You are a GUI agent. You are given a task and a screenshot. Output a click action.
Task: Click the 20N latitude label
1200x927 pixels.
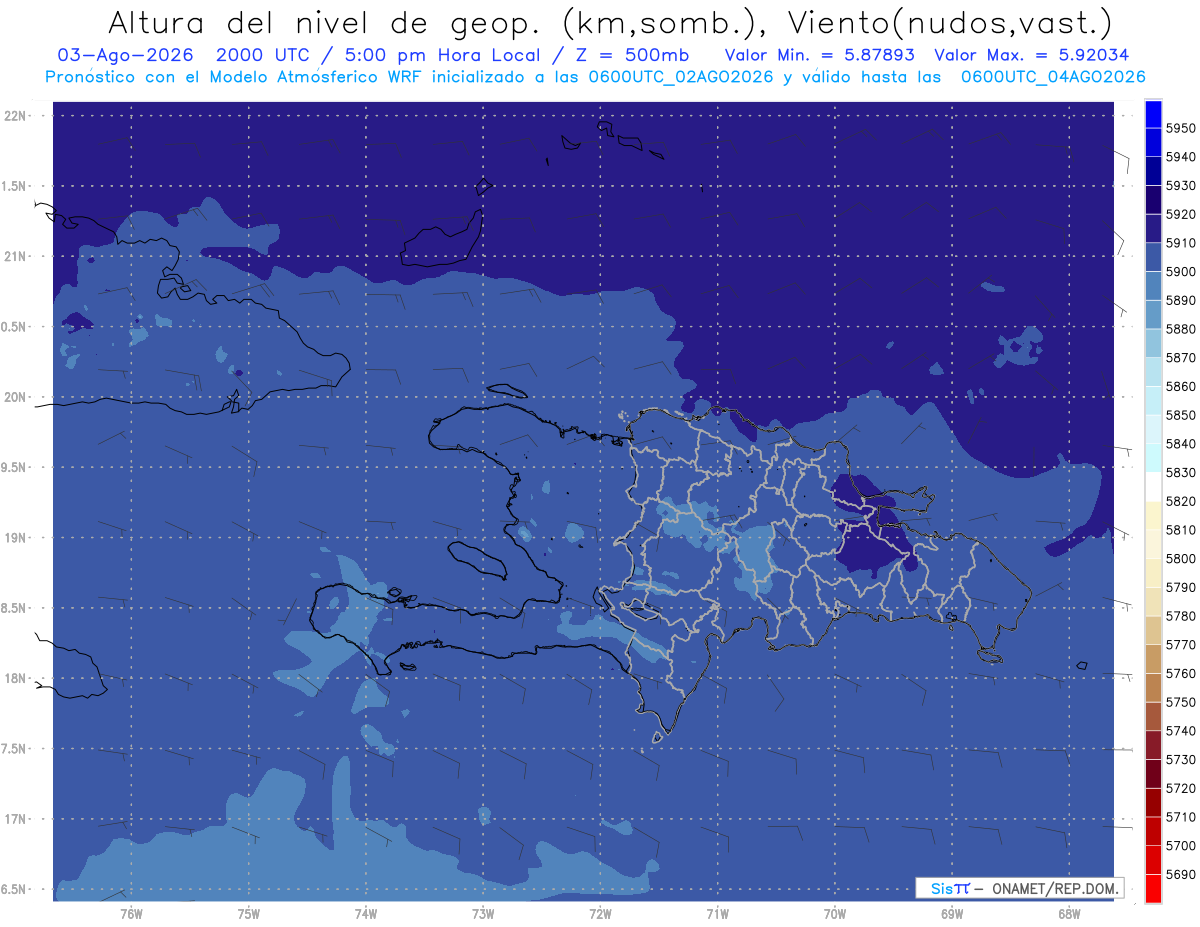16,398
